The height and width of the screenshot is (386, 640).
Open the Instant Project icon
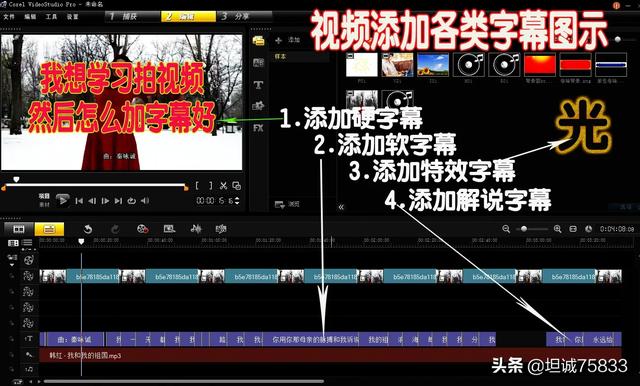pyautogui.click(x=169, y=229)
